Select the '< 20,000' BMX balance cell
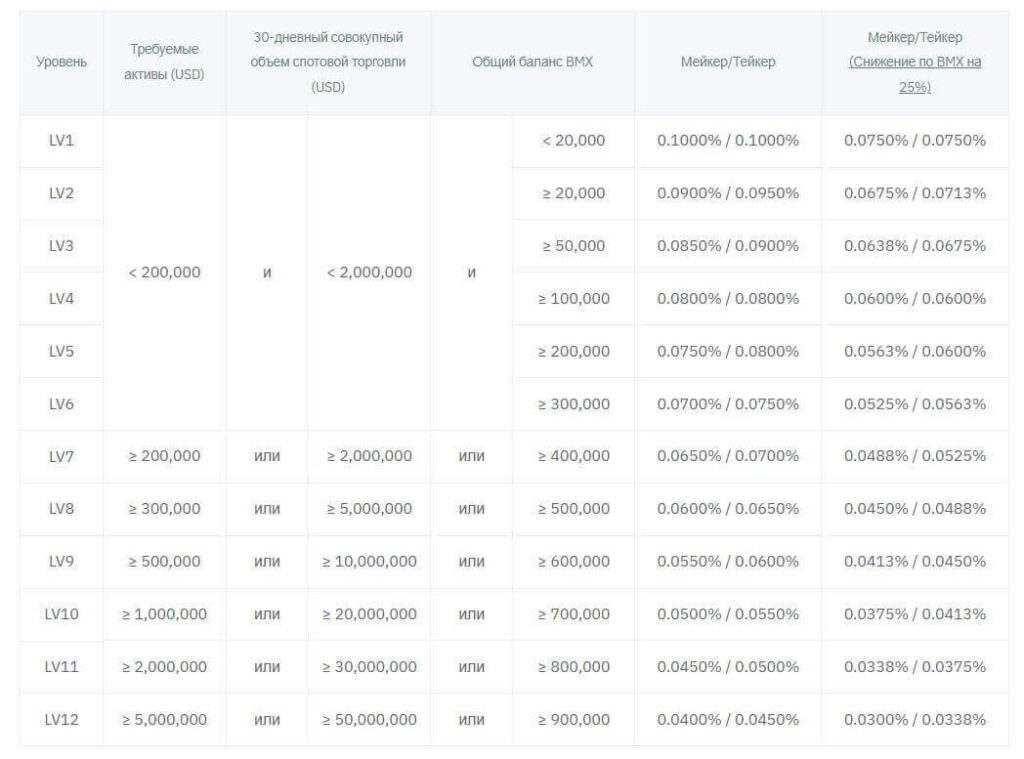The width and height of the screenshot is (1024, 759). 573,141
